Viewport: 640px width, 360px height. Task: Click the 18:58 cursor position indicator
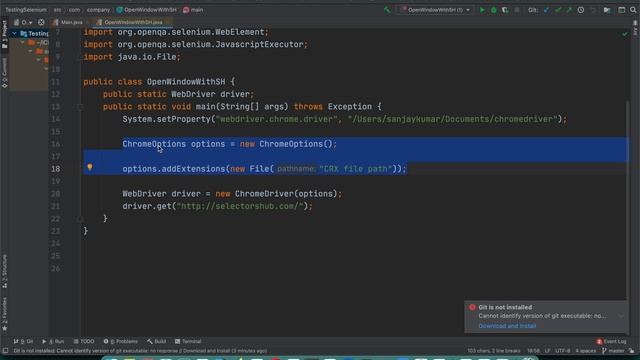pyautogui.click(x=533, y=351)
